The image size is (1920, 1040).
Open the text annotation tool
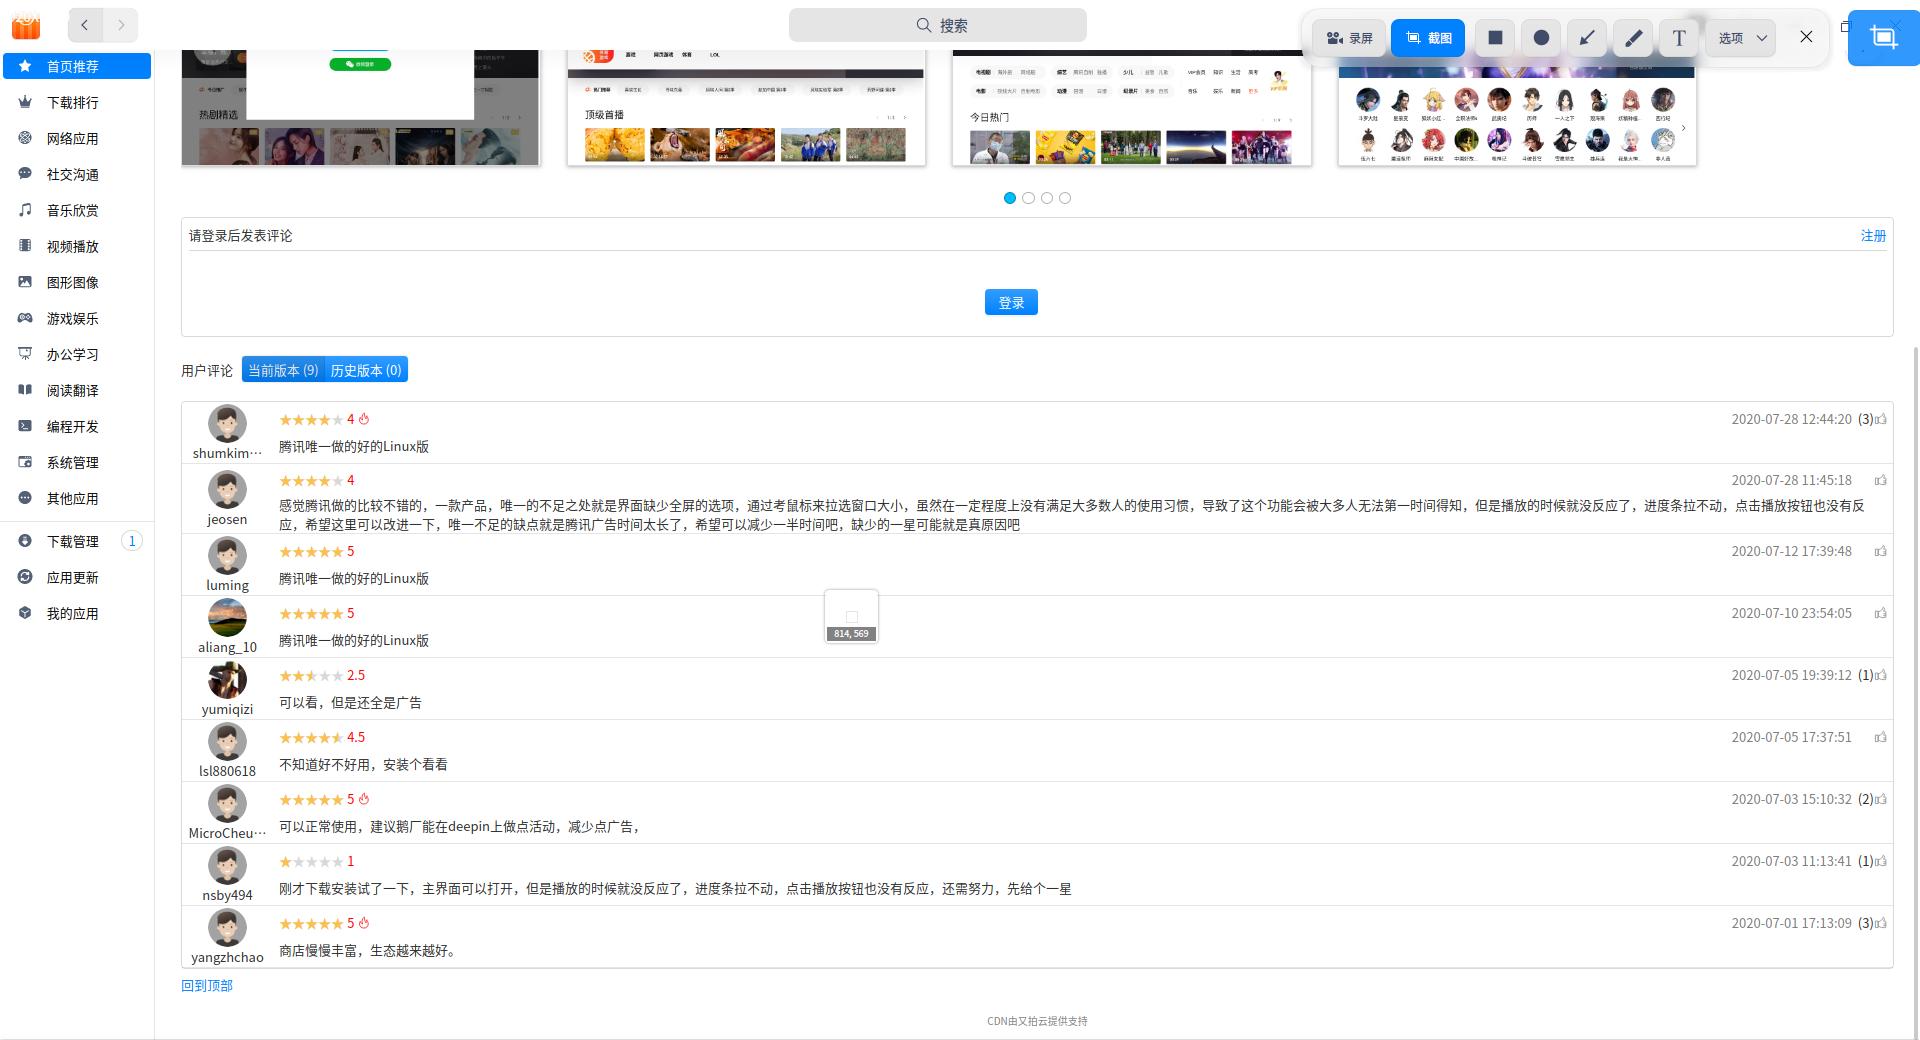[x=1679, y=38]
